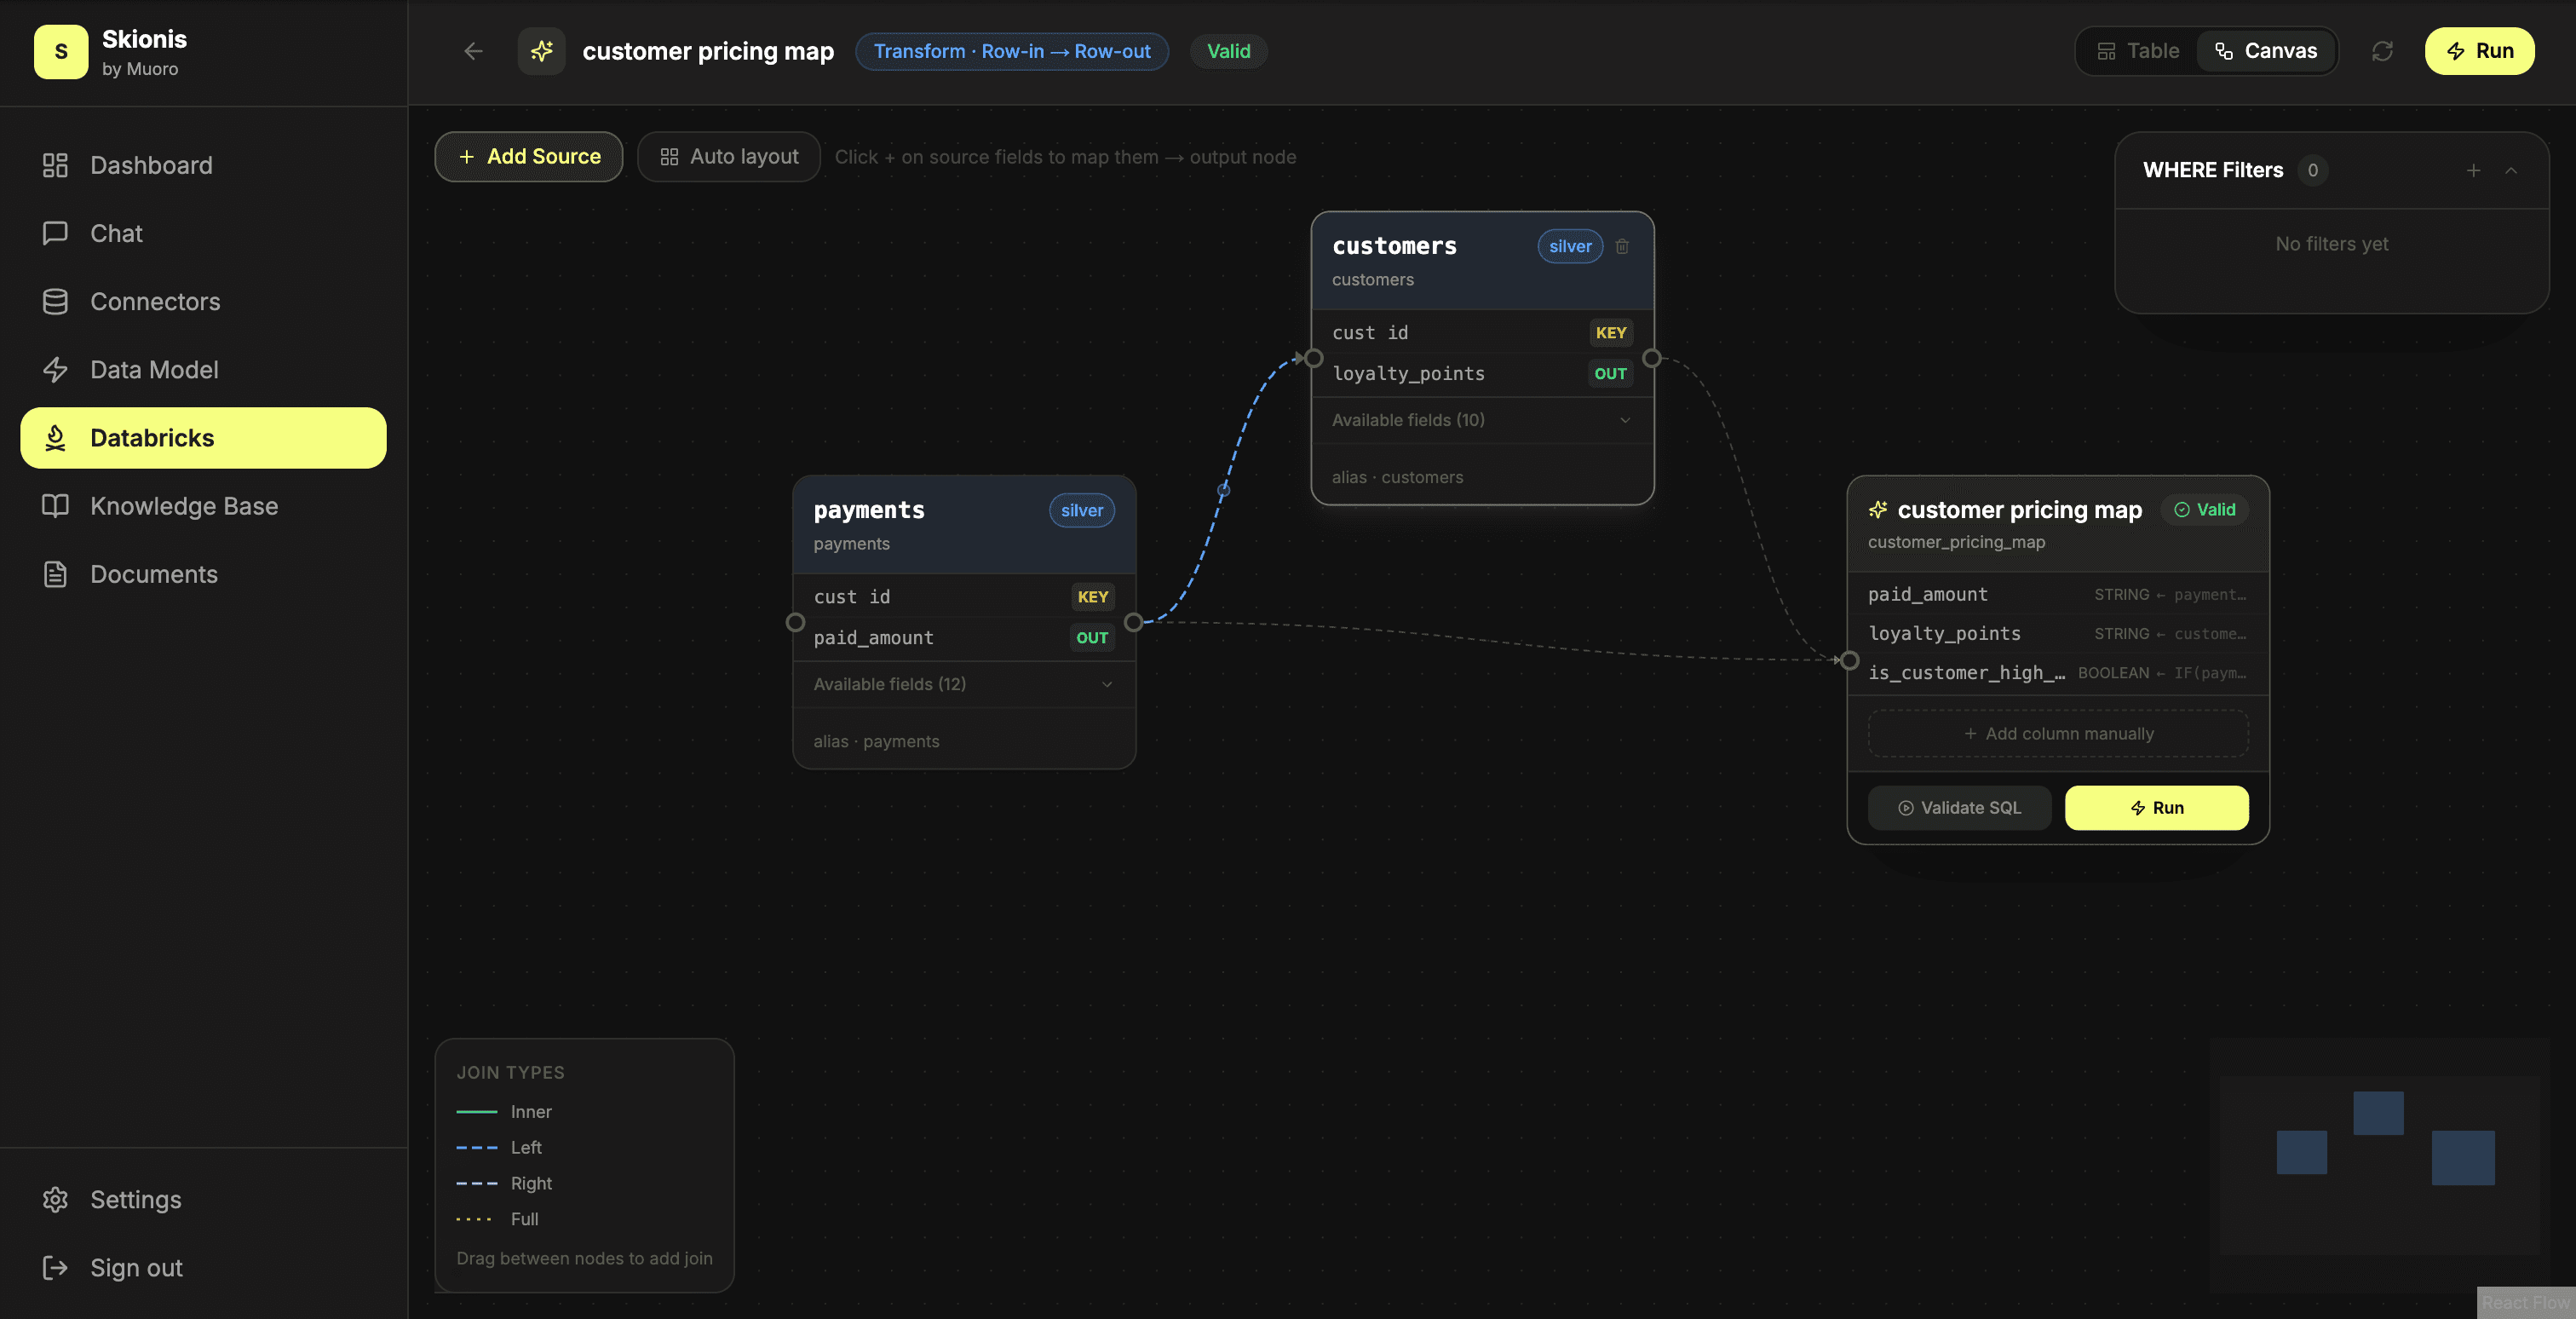Click sparkle icon on customer pricing map node
Screen dimensions: 2576x1319
[x=1878, y=510]
